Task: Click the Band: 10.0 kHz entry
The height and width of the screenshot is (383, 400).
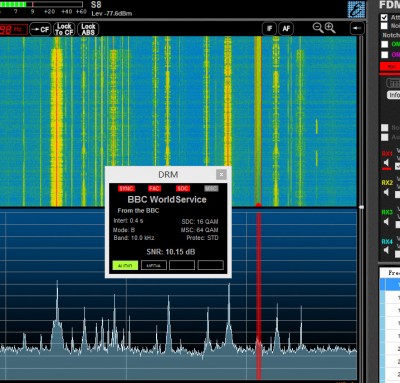Action: [x=134, y=238]
